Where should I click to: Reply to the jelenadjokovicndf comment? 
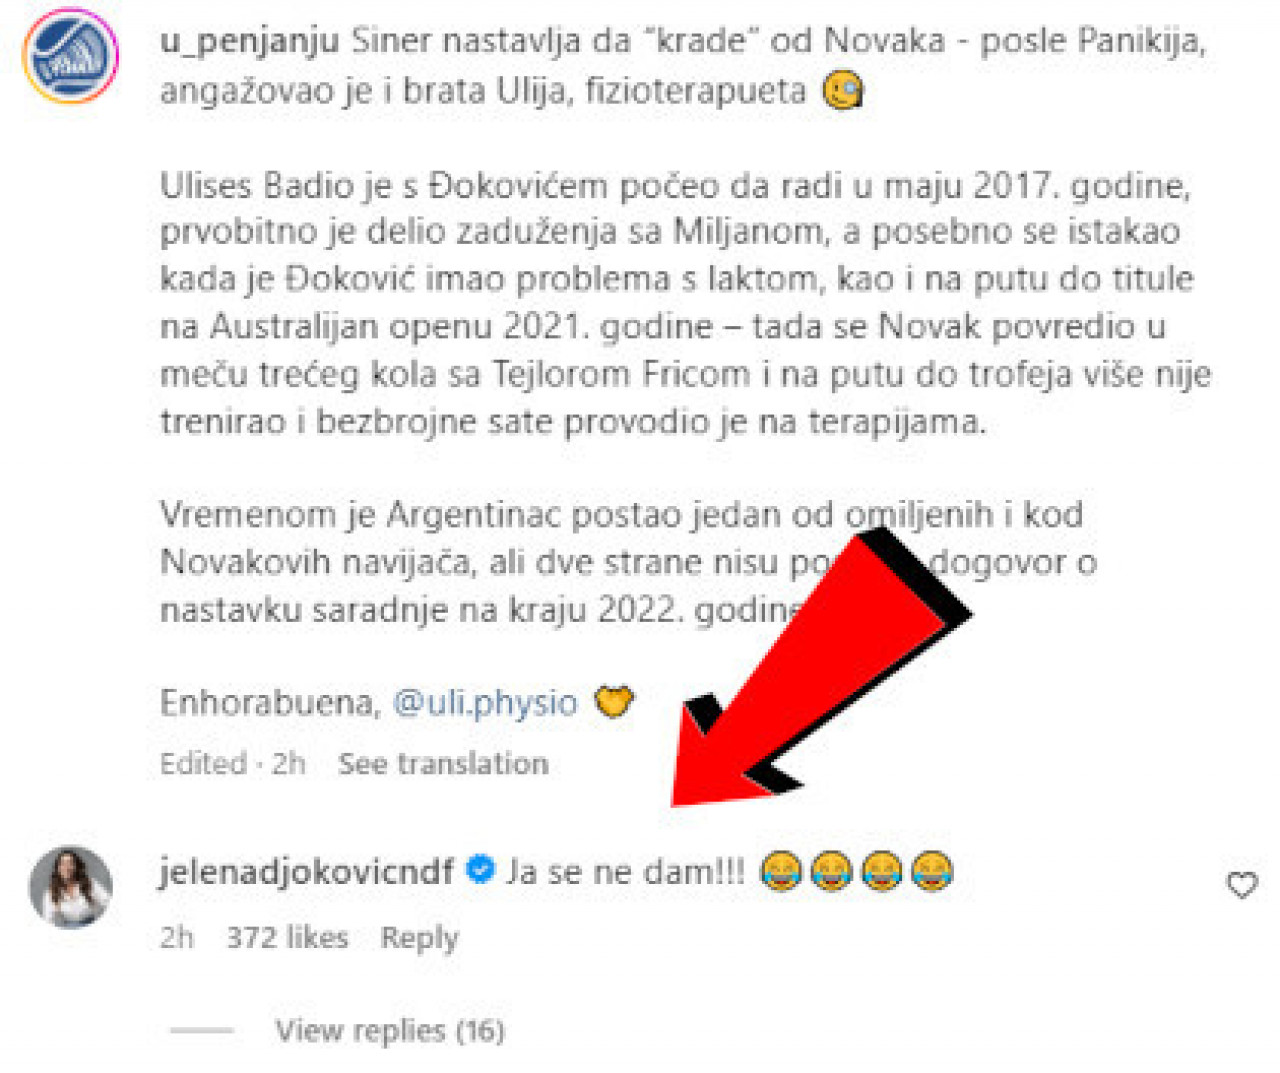(419, 938)
